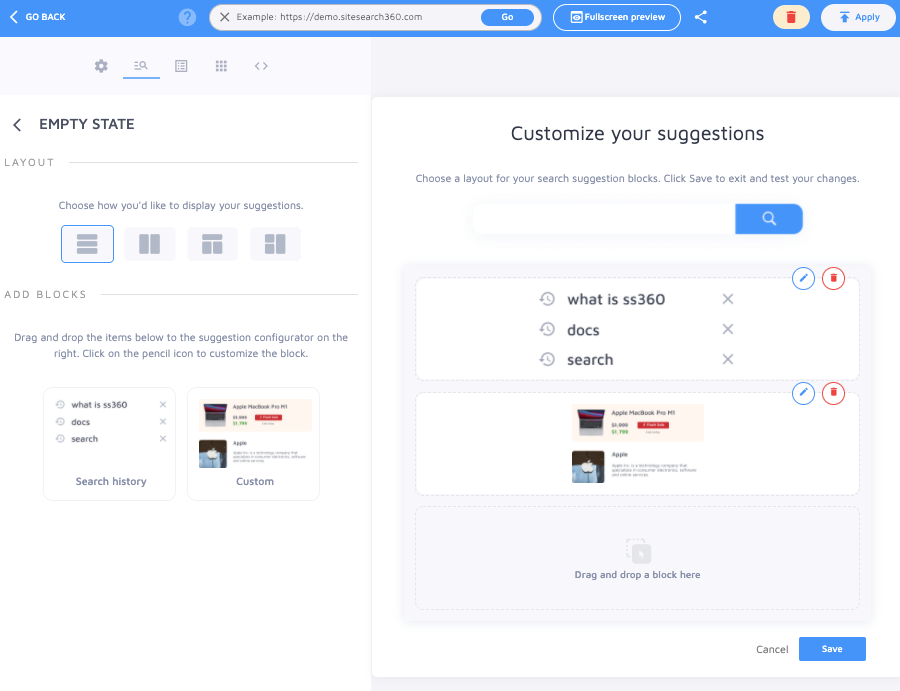Select the two-column layout option

[x=149, y=243]
